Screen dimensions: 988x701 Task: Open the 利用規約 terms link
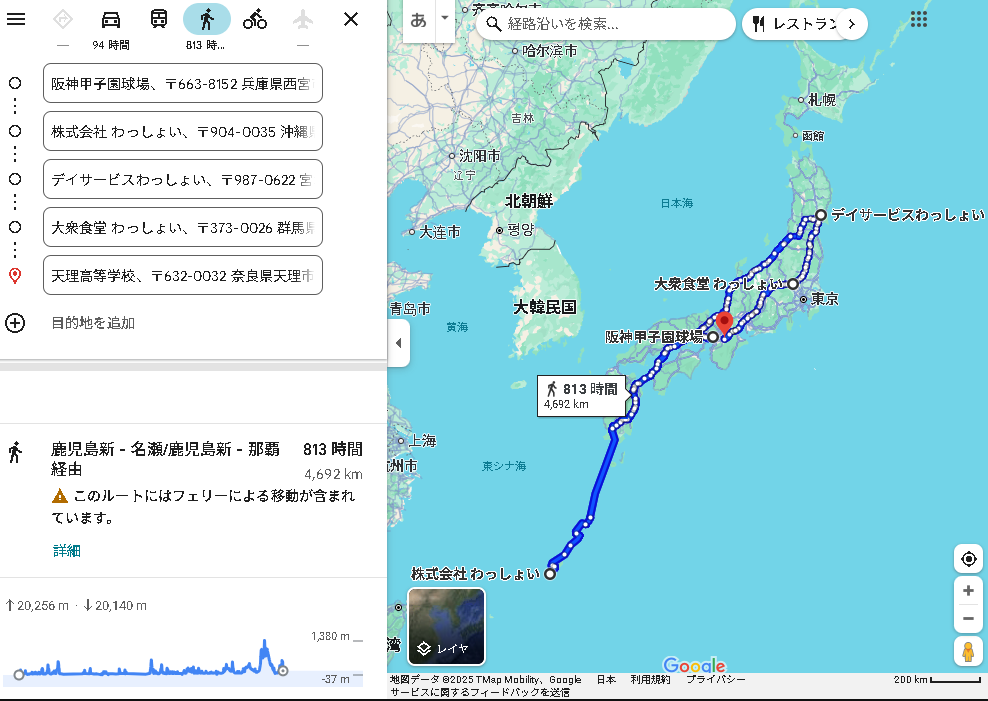[x=650, y=680]
